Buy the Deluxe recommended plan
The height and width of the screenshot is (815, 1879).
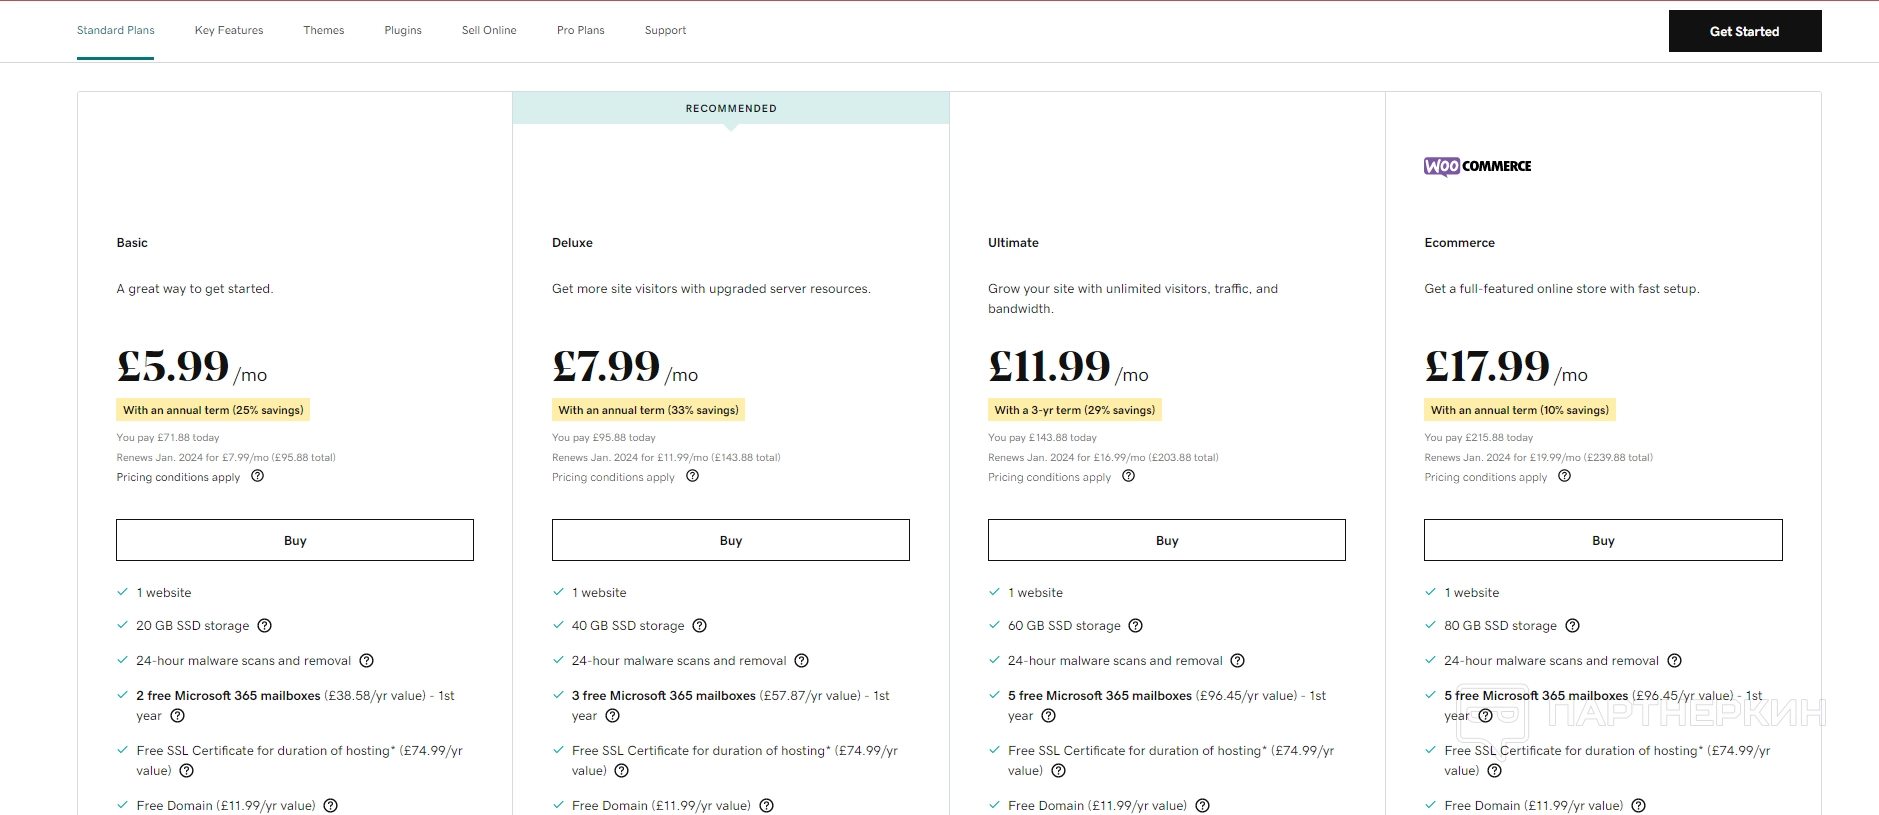coord(730,540)
